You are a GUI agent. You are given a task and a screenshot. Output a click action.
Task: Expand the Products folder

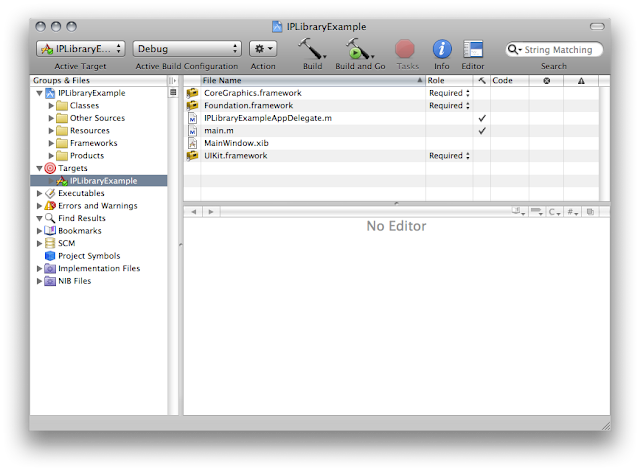pos(51,156)
